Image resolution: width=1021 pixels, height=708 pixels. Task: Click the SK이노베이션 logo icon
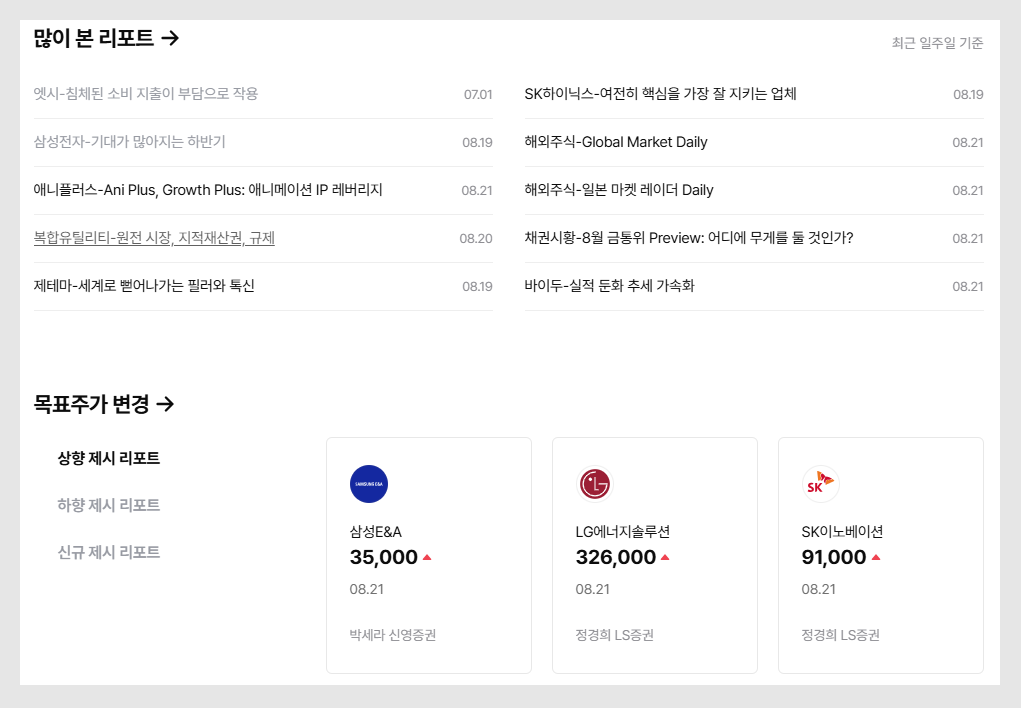[820, 484]
